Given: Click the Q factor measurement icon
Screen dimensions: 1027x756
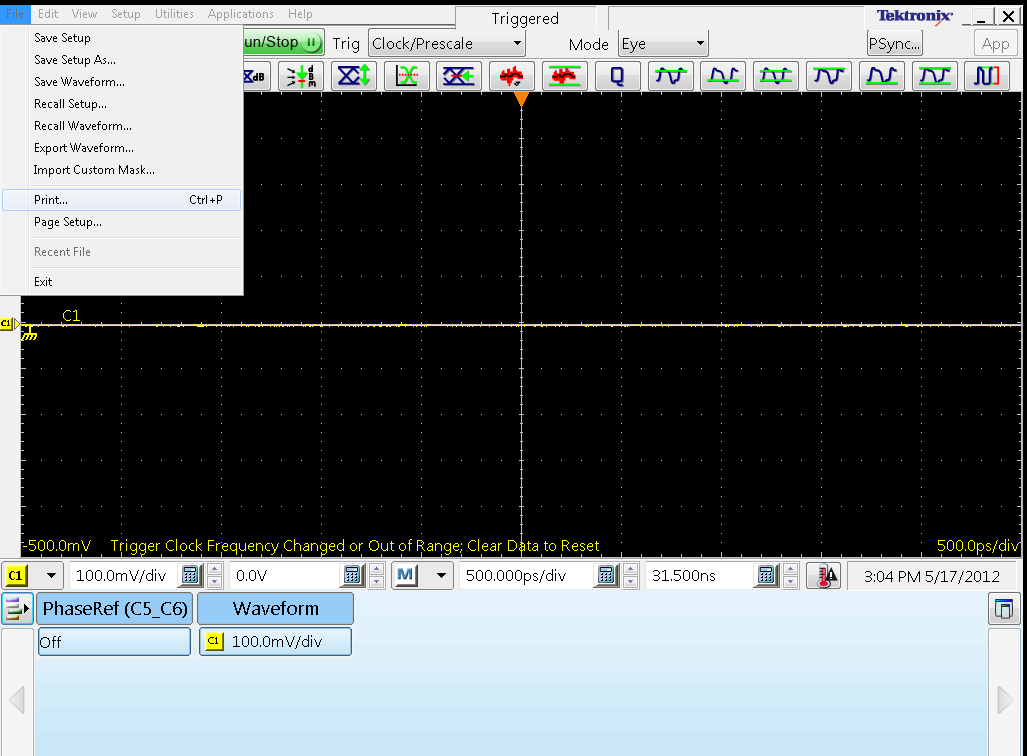Looking at the screenshot, I should point(617,76).
